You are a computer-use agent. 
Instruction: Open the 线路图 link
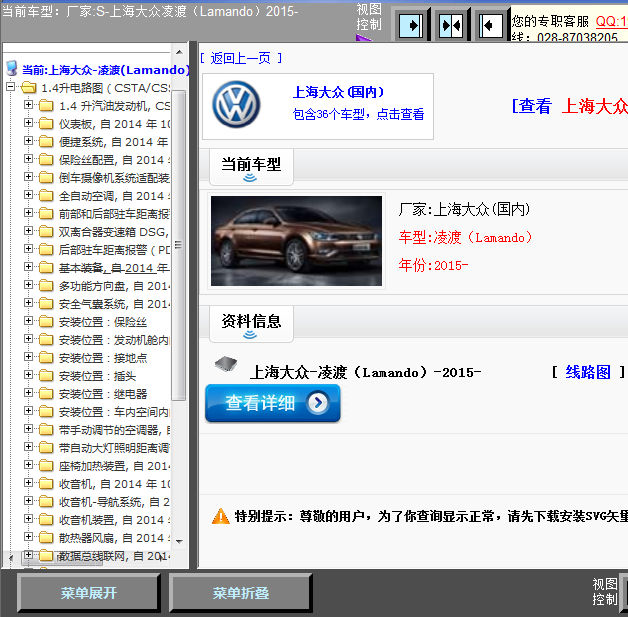[x=588, y=372]
